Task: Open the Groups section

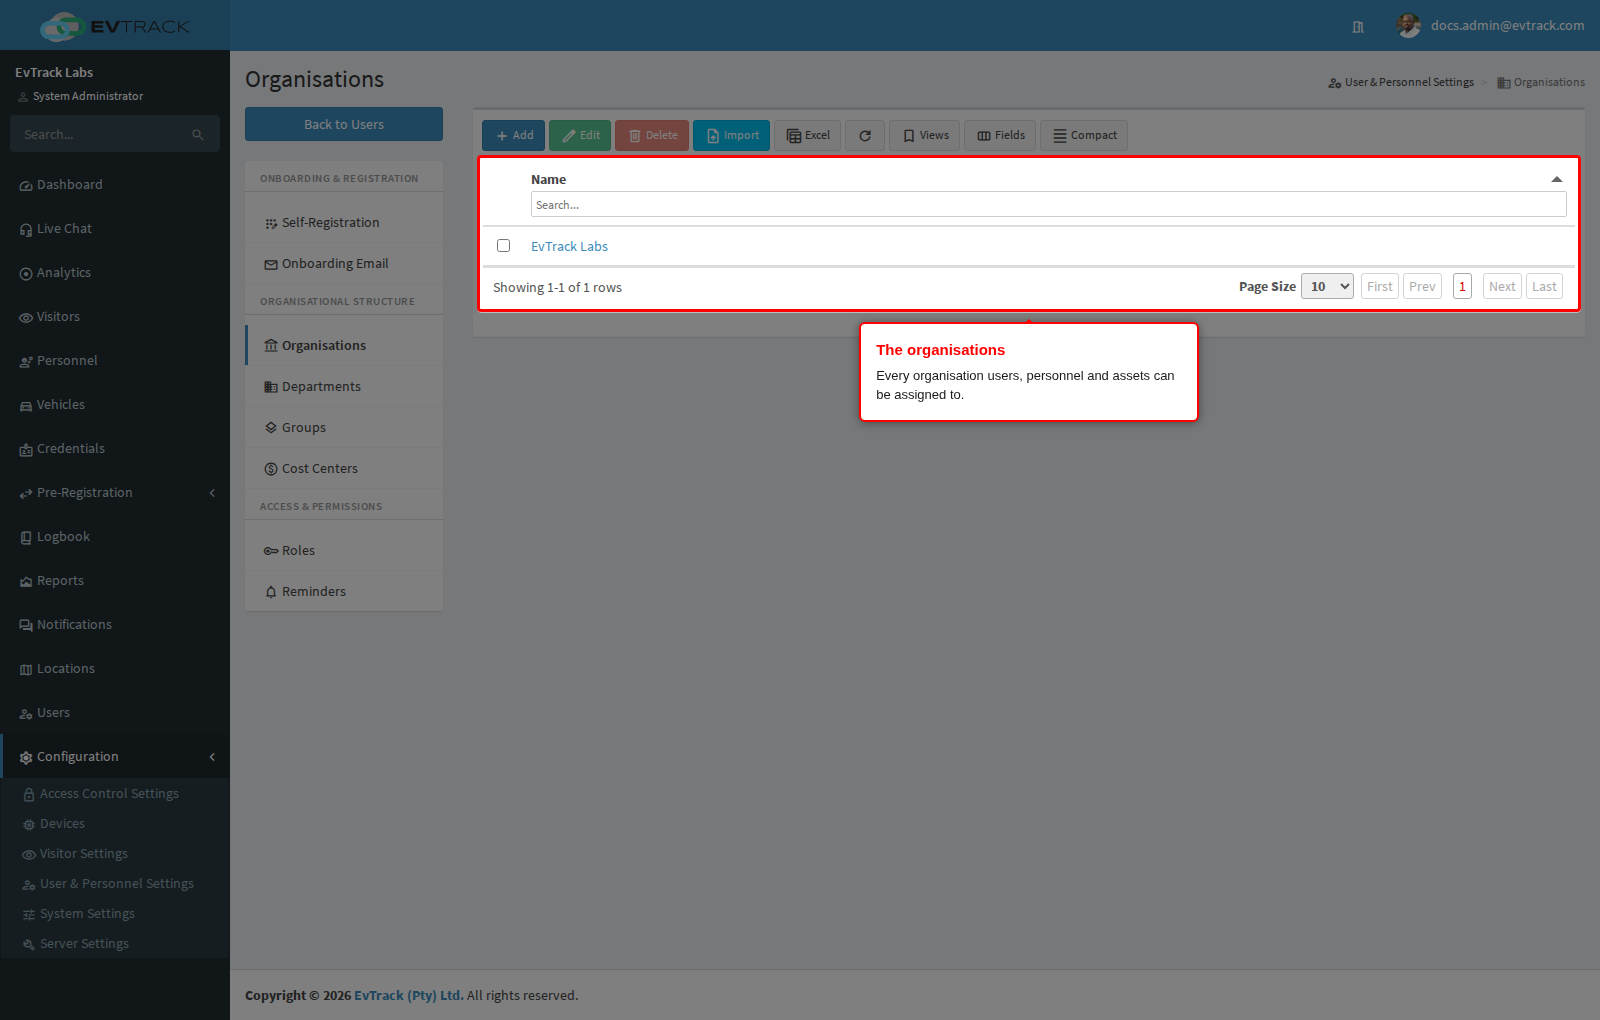Action: 344,428
